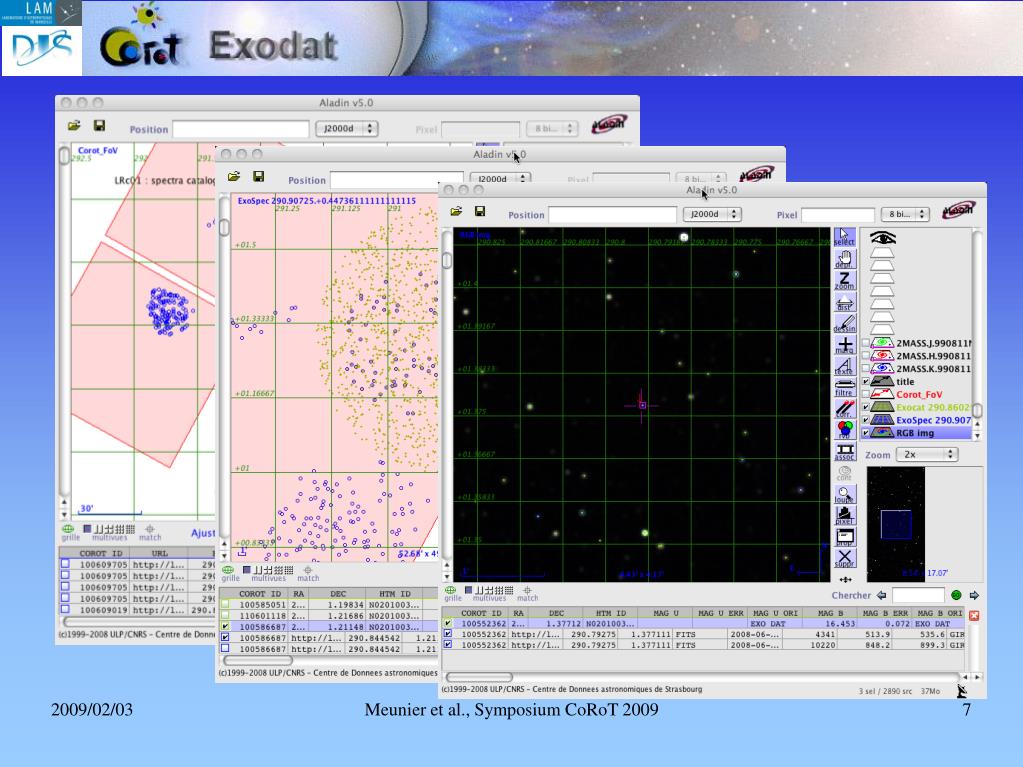The height and width of the screenshot is (767, 1023).
Task: Click the 'suppr' delete tool
Action: pos(845,557)
